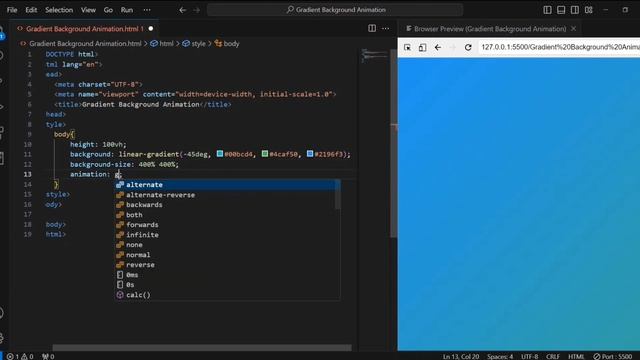
Task: Open the Run menu
Action: pos(127,10)
